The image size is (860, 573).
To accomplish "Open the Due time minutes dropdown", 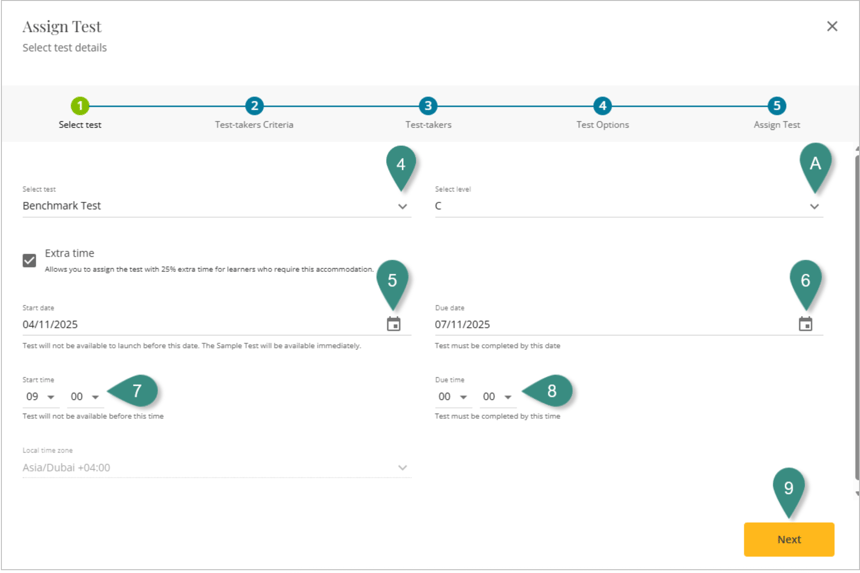I will [497, 397].
